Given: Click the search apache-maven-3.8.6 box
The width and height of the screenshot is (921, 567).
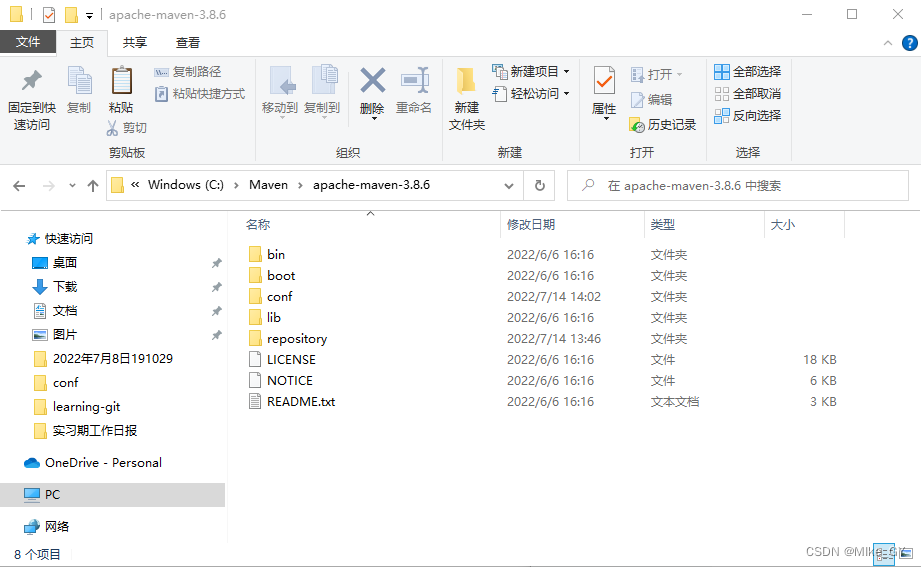Looking at the screenshot, I should [x=738, y=186].
